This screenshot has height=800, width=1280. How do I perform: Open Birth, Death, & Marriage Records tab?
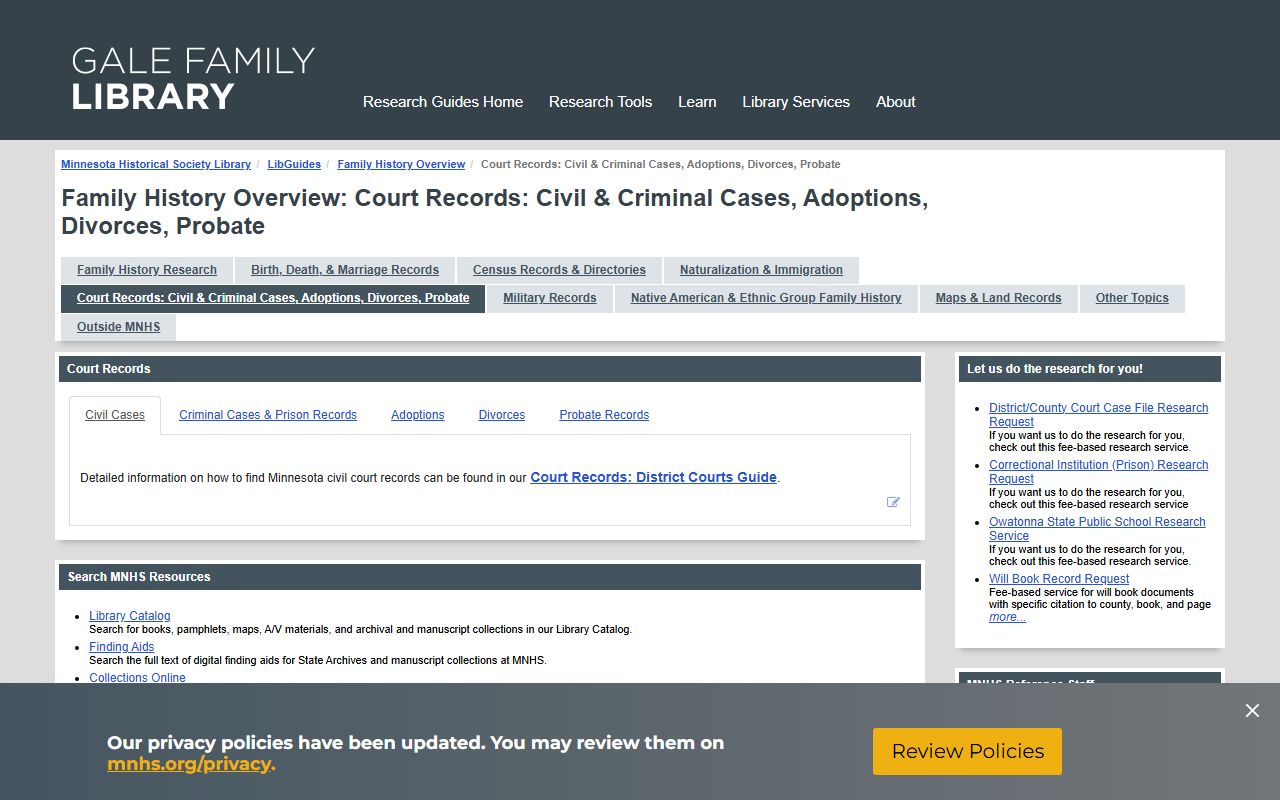(x=345, y=270)
